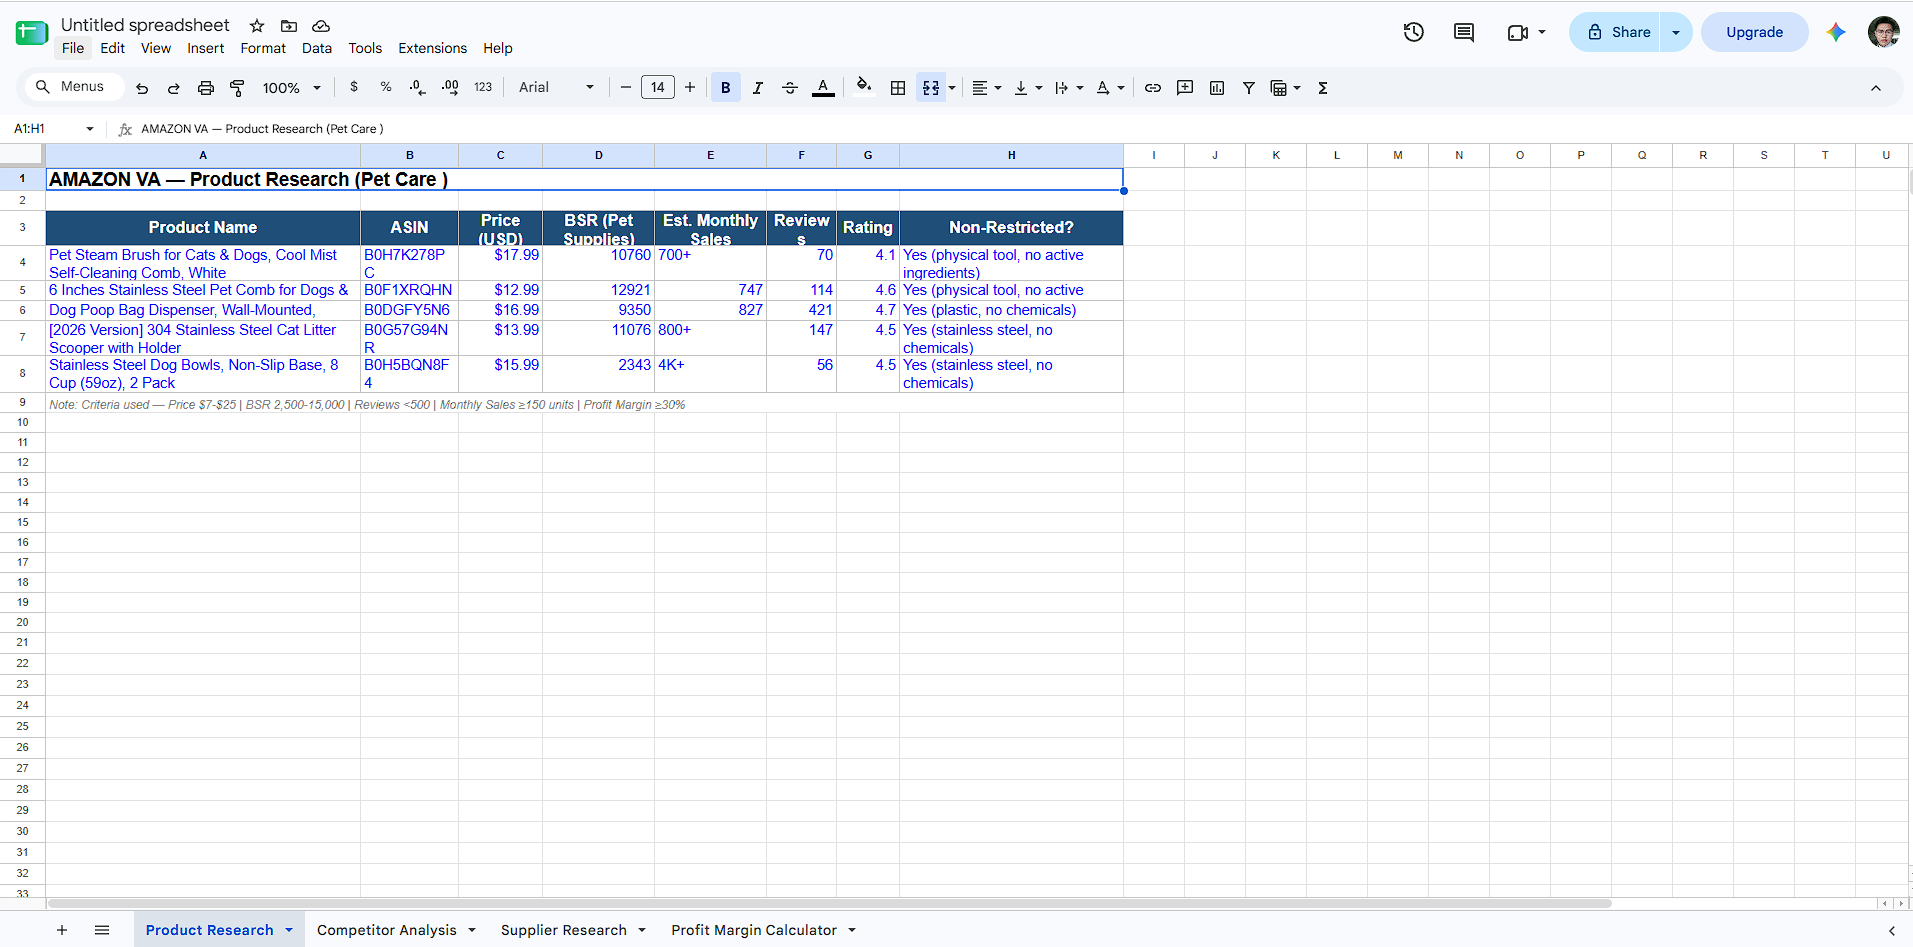Open the 100% zoom dropdown

click(291, 88)
